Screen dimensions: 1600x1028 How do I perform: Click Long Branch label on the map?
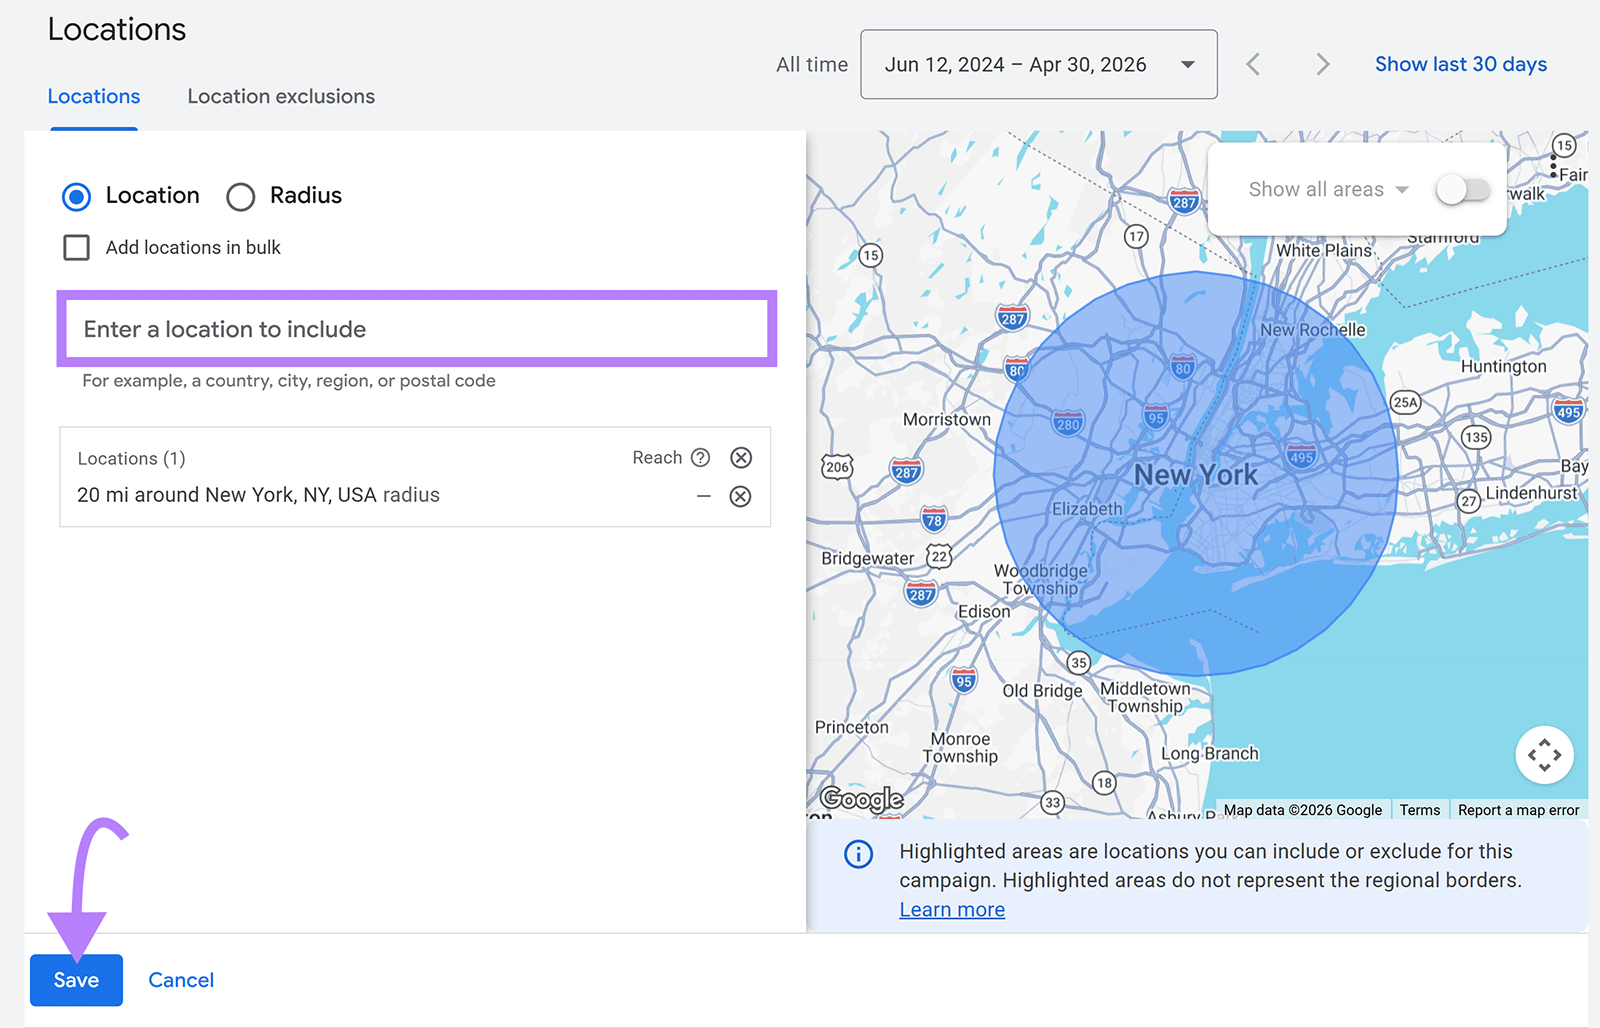[x=1210, y=753]
